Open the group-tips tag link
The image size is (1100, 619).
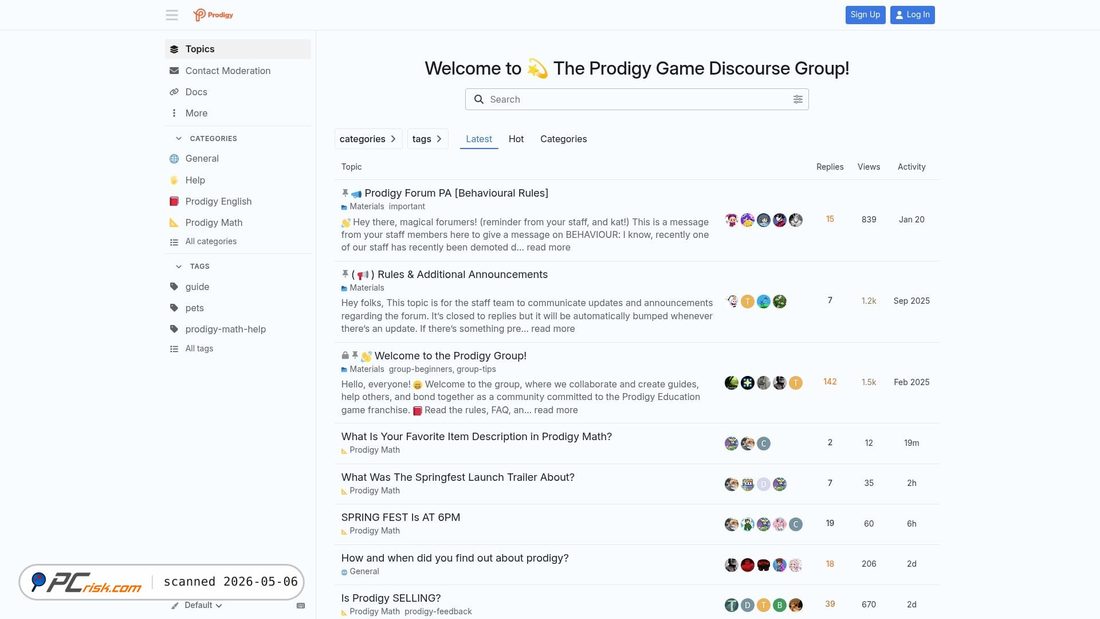point(476,369)
